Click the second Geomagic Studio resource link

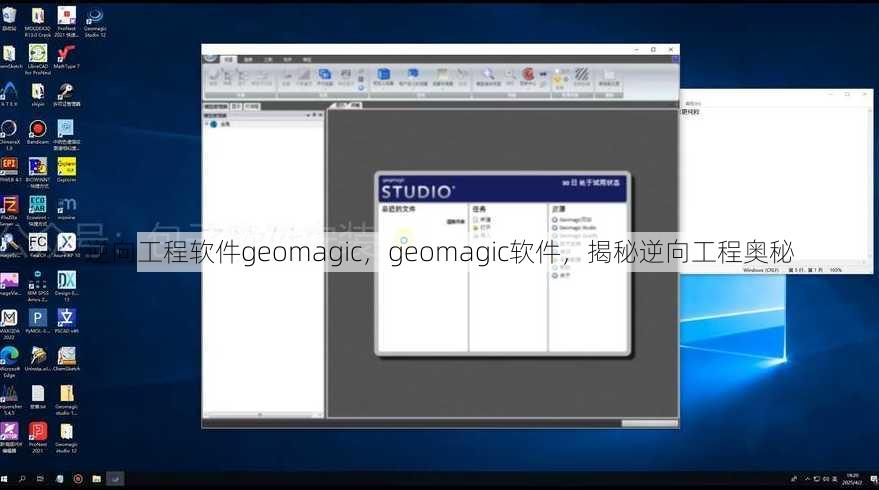[x=574, y=228]
